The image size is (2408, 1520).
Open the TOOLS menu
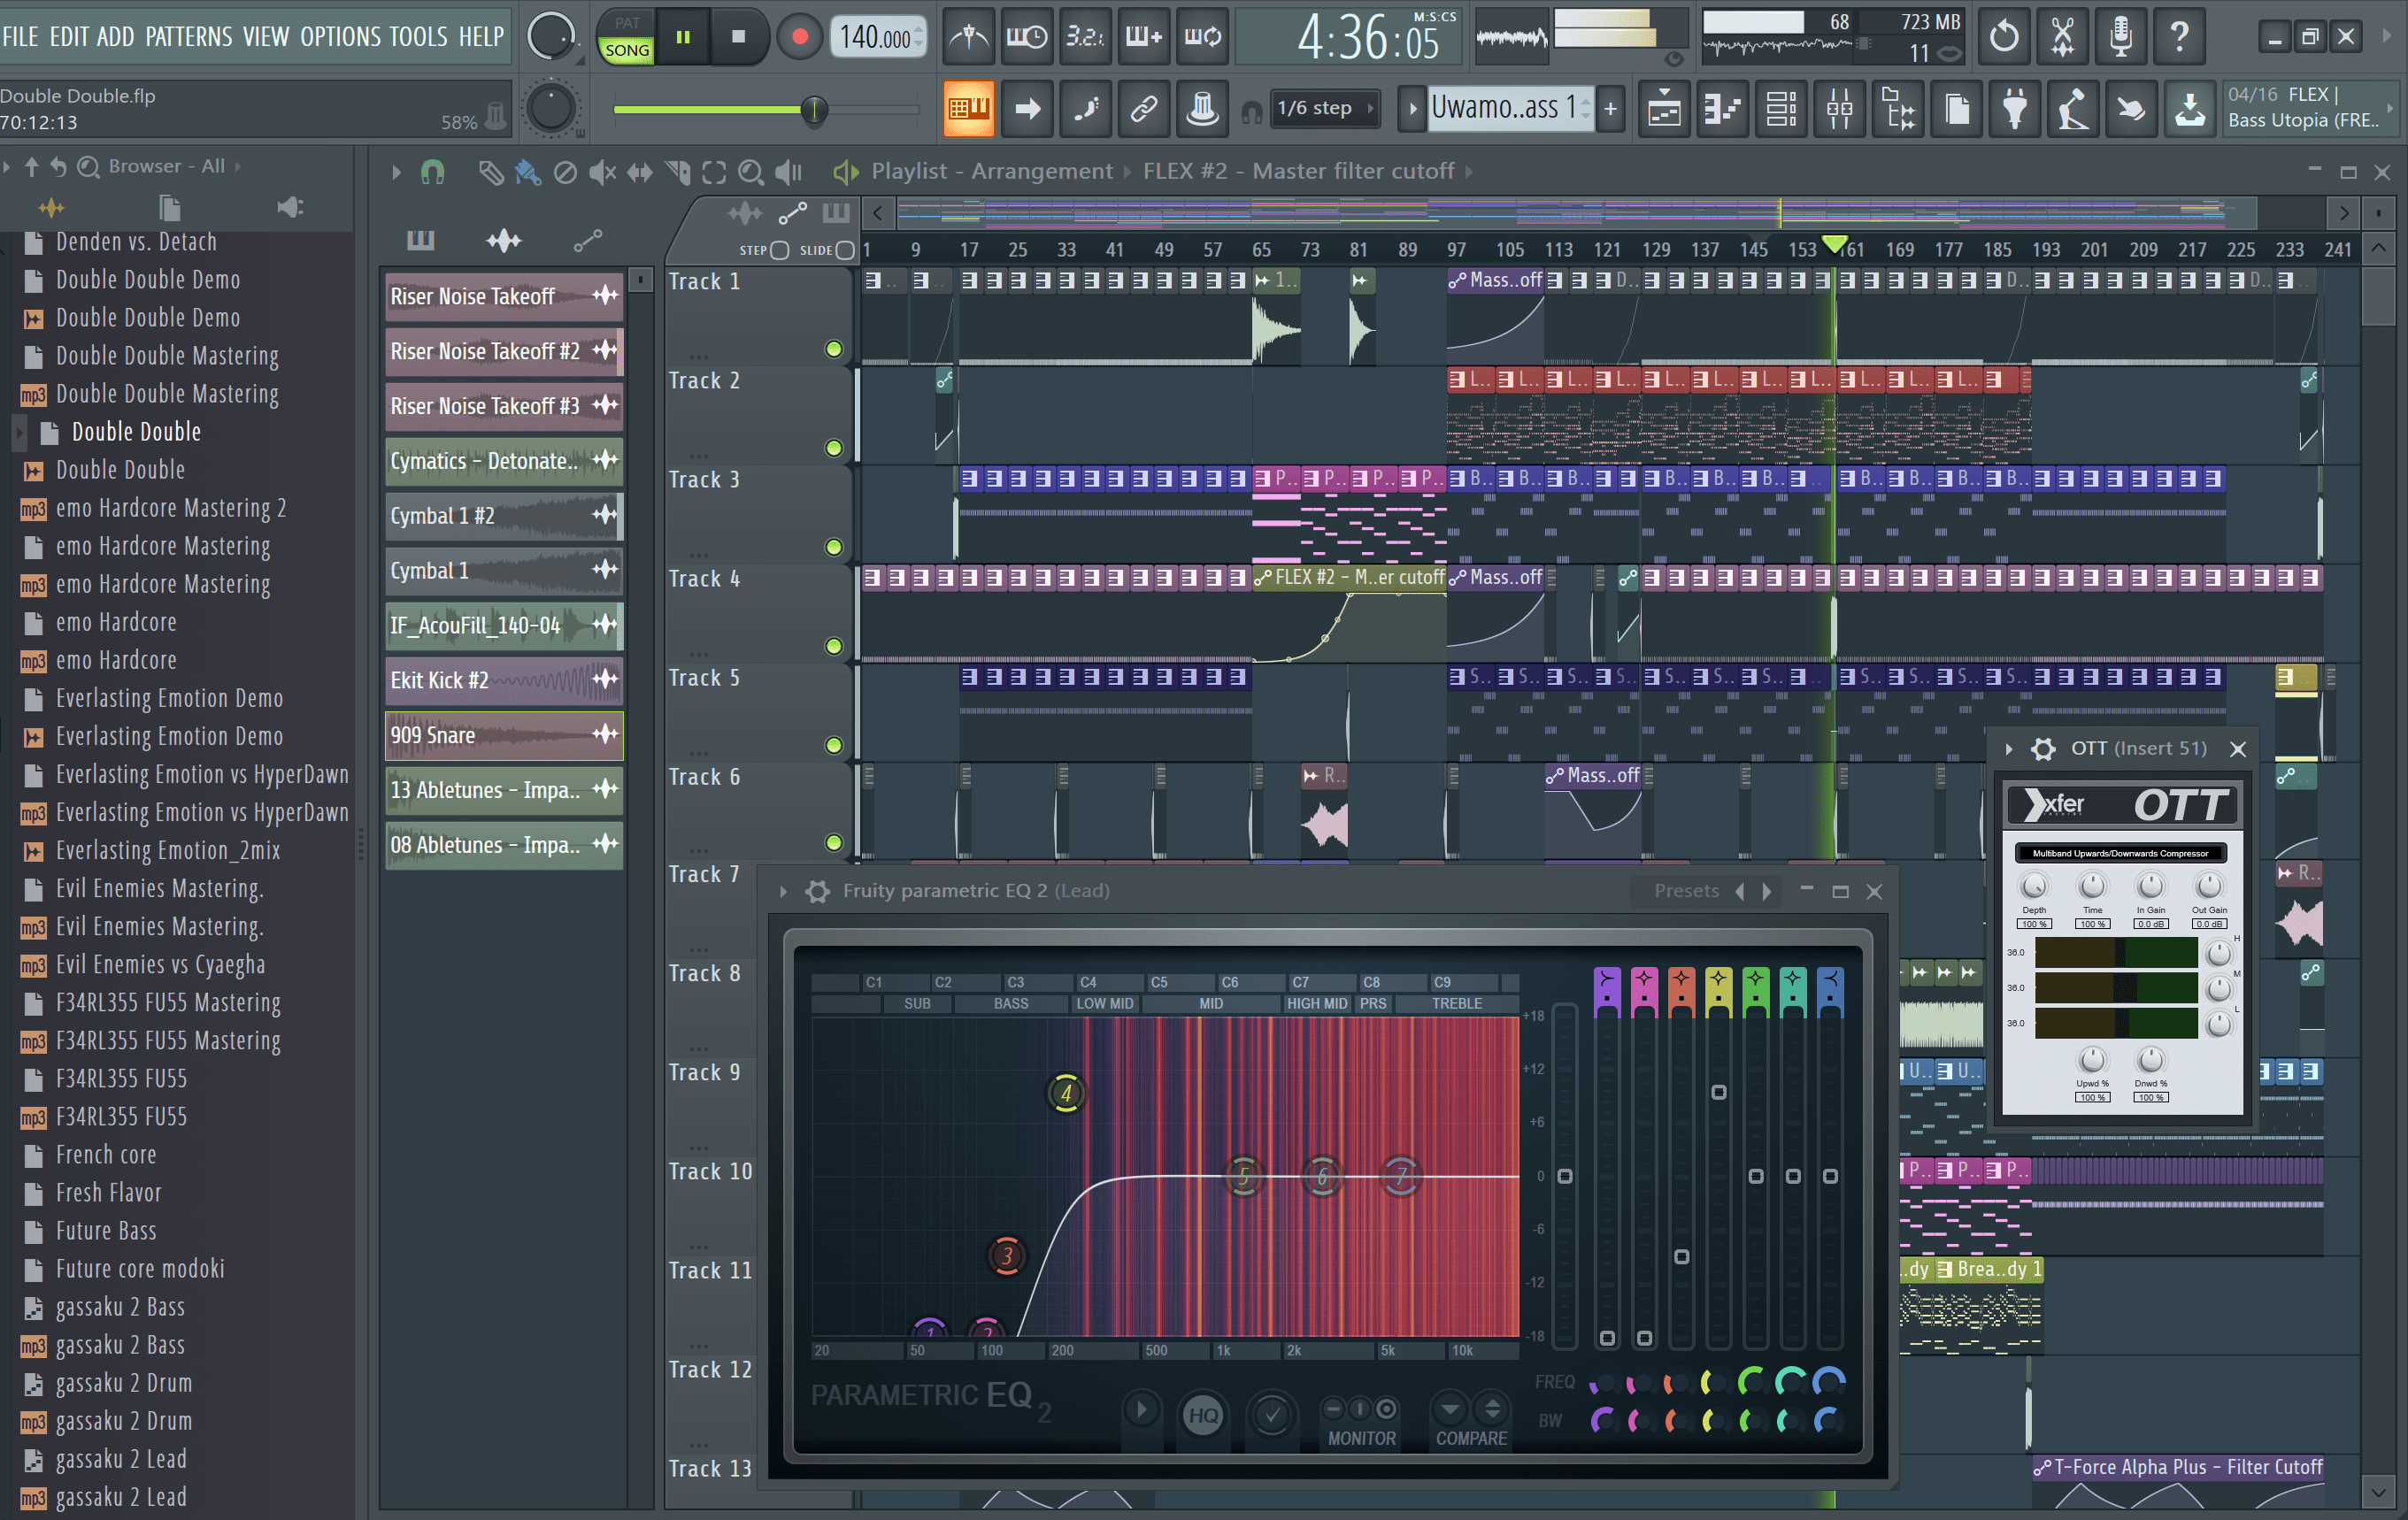[418, 37]
